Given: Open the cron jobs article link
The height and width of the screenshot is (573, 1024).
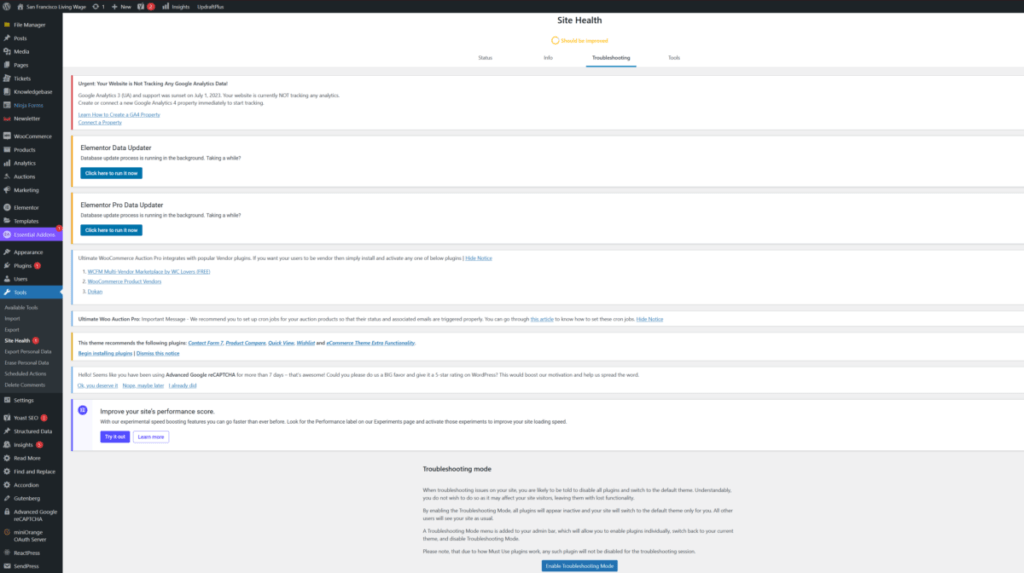Looking at the screenshot, I should 541,319.
